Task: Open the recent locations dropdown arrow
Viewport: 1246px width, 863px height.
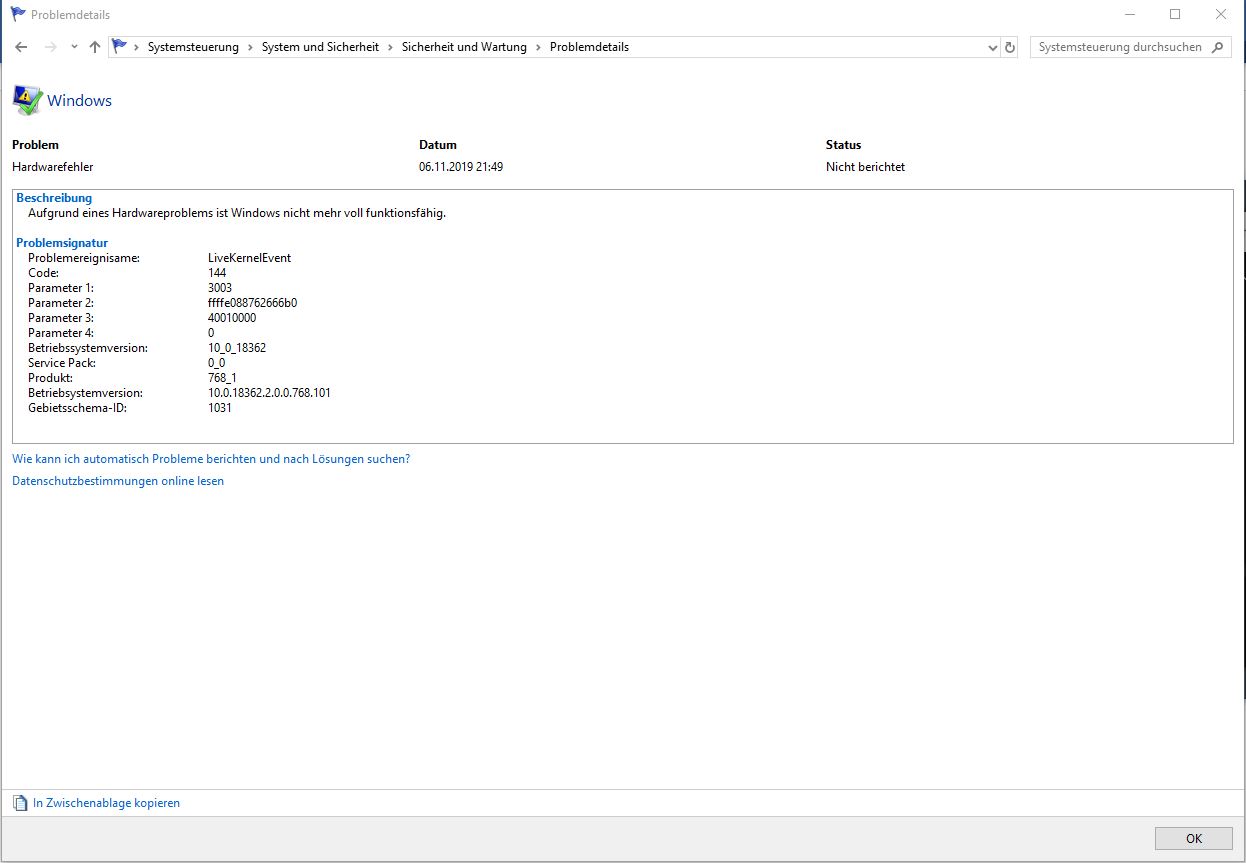Action: coord(73,48)
